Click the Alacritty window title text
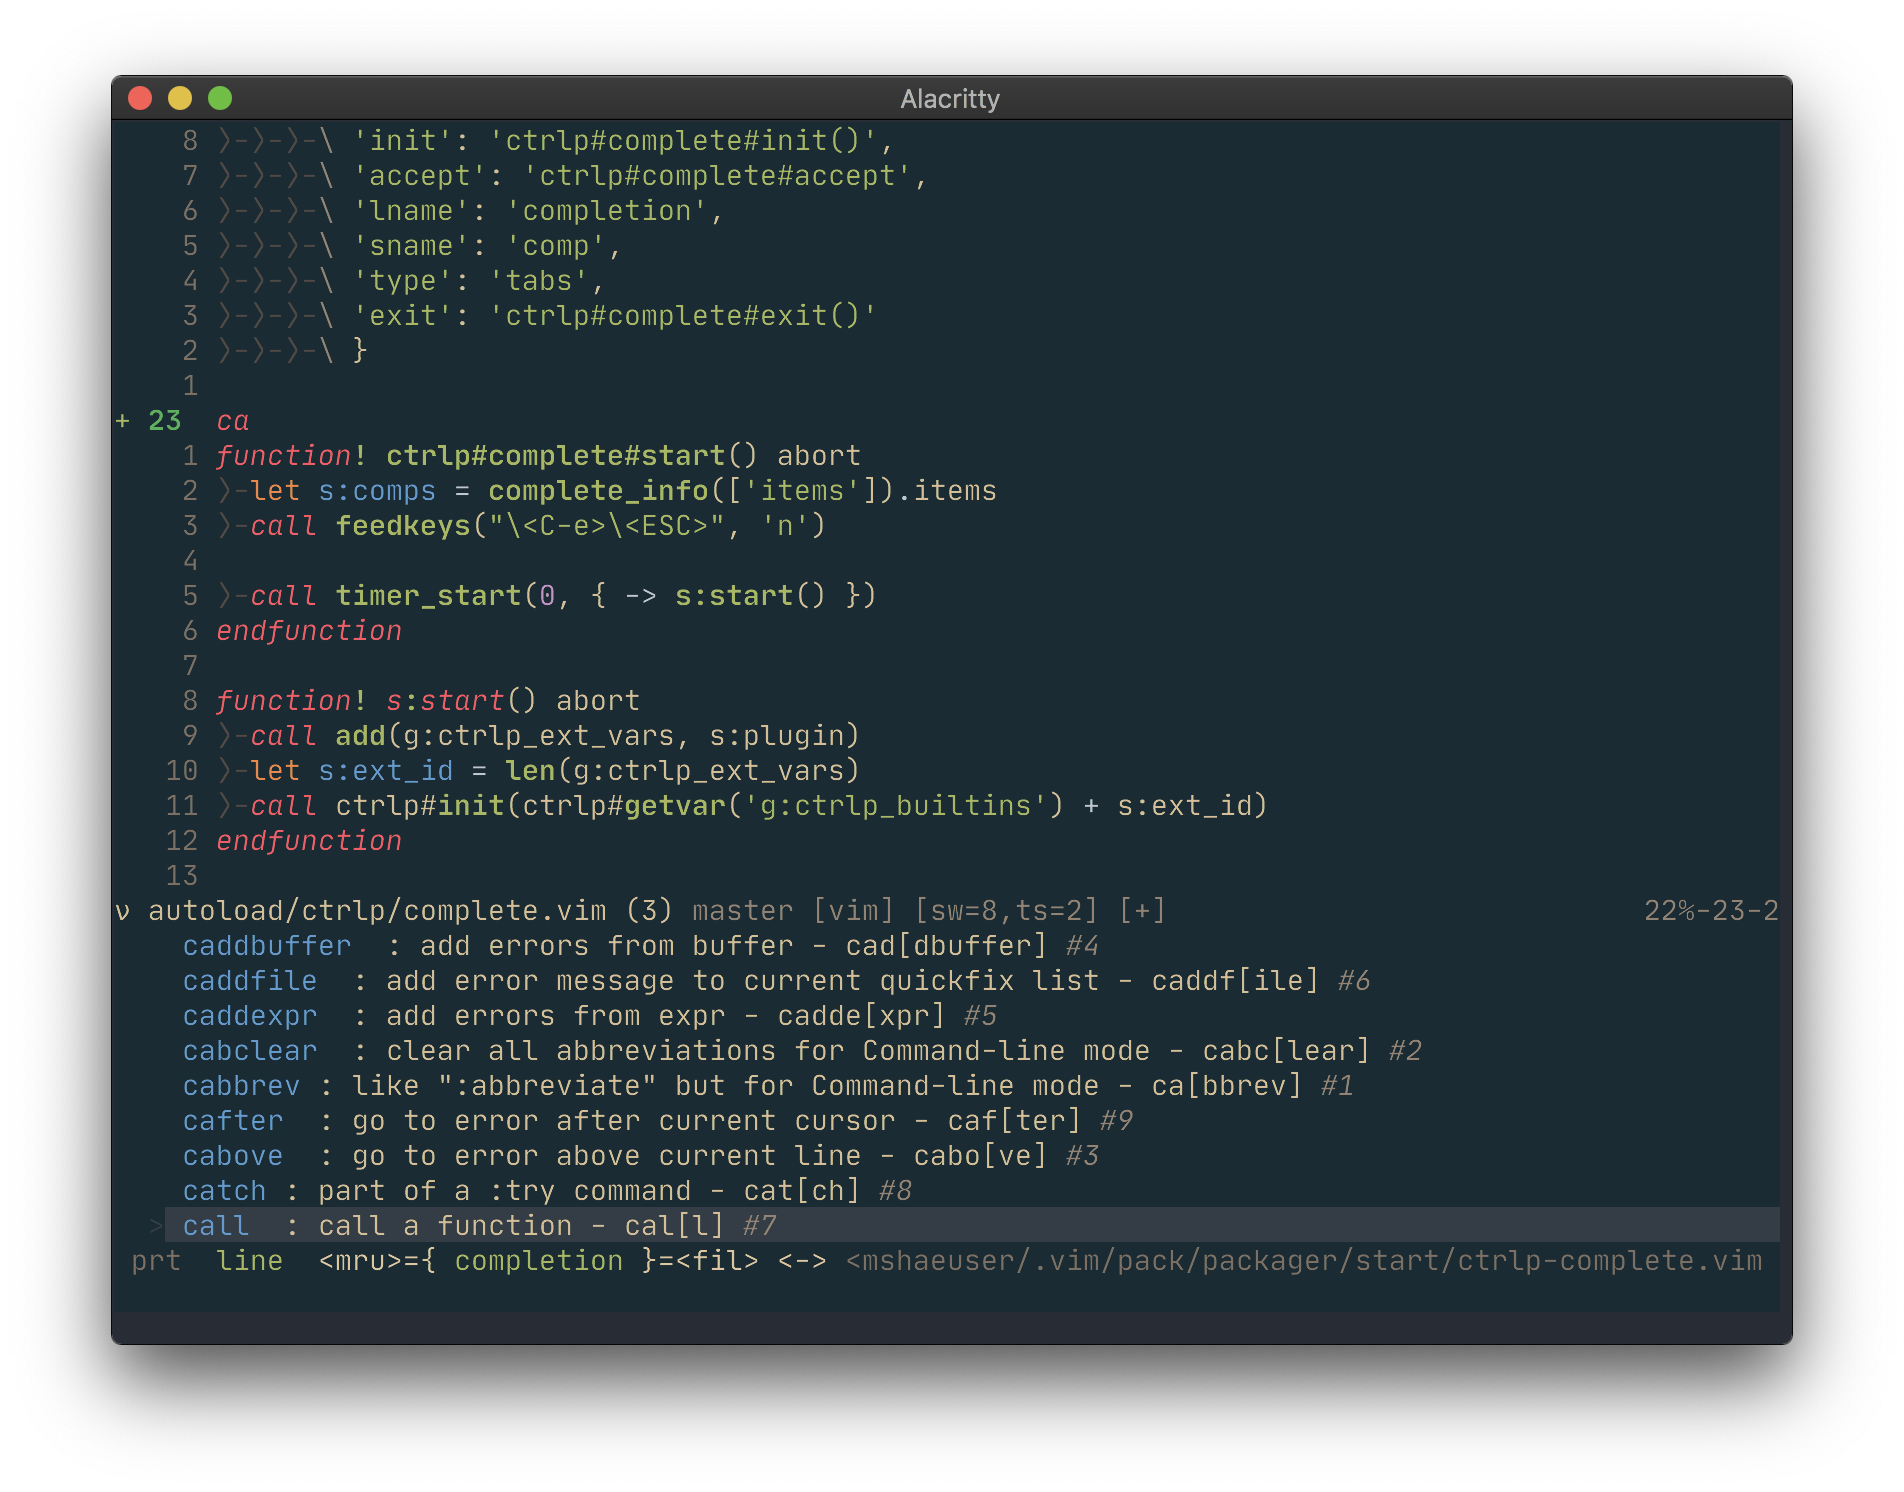The image size is (1904, 1492). (x=950, y=99)
